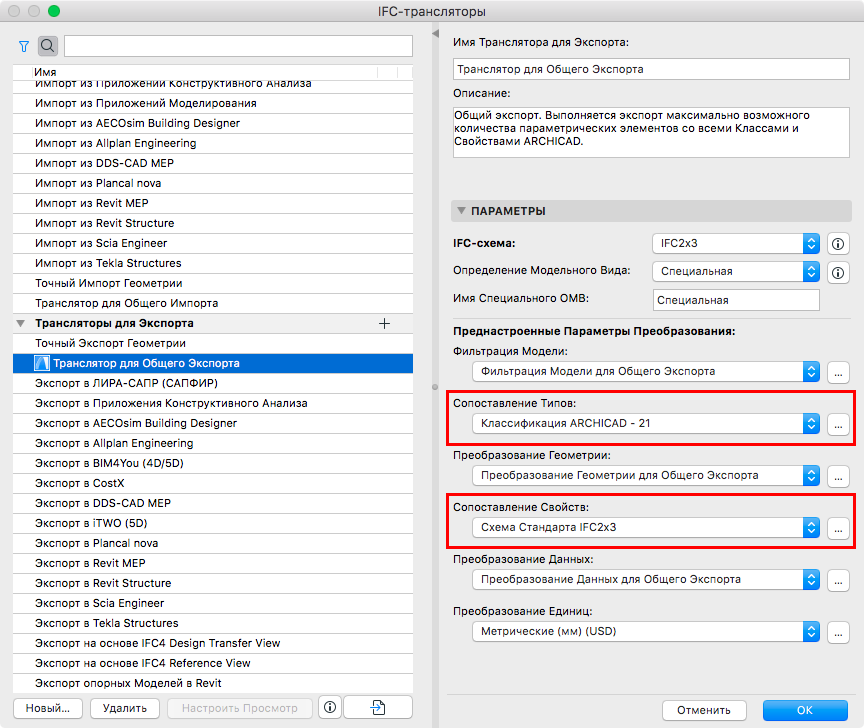Select Экспорт в Tekla Structures

pyautogui.click(x=213, y=623)
